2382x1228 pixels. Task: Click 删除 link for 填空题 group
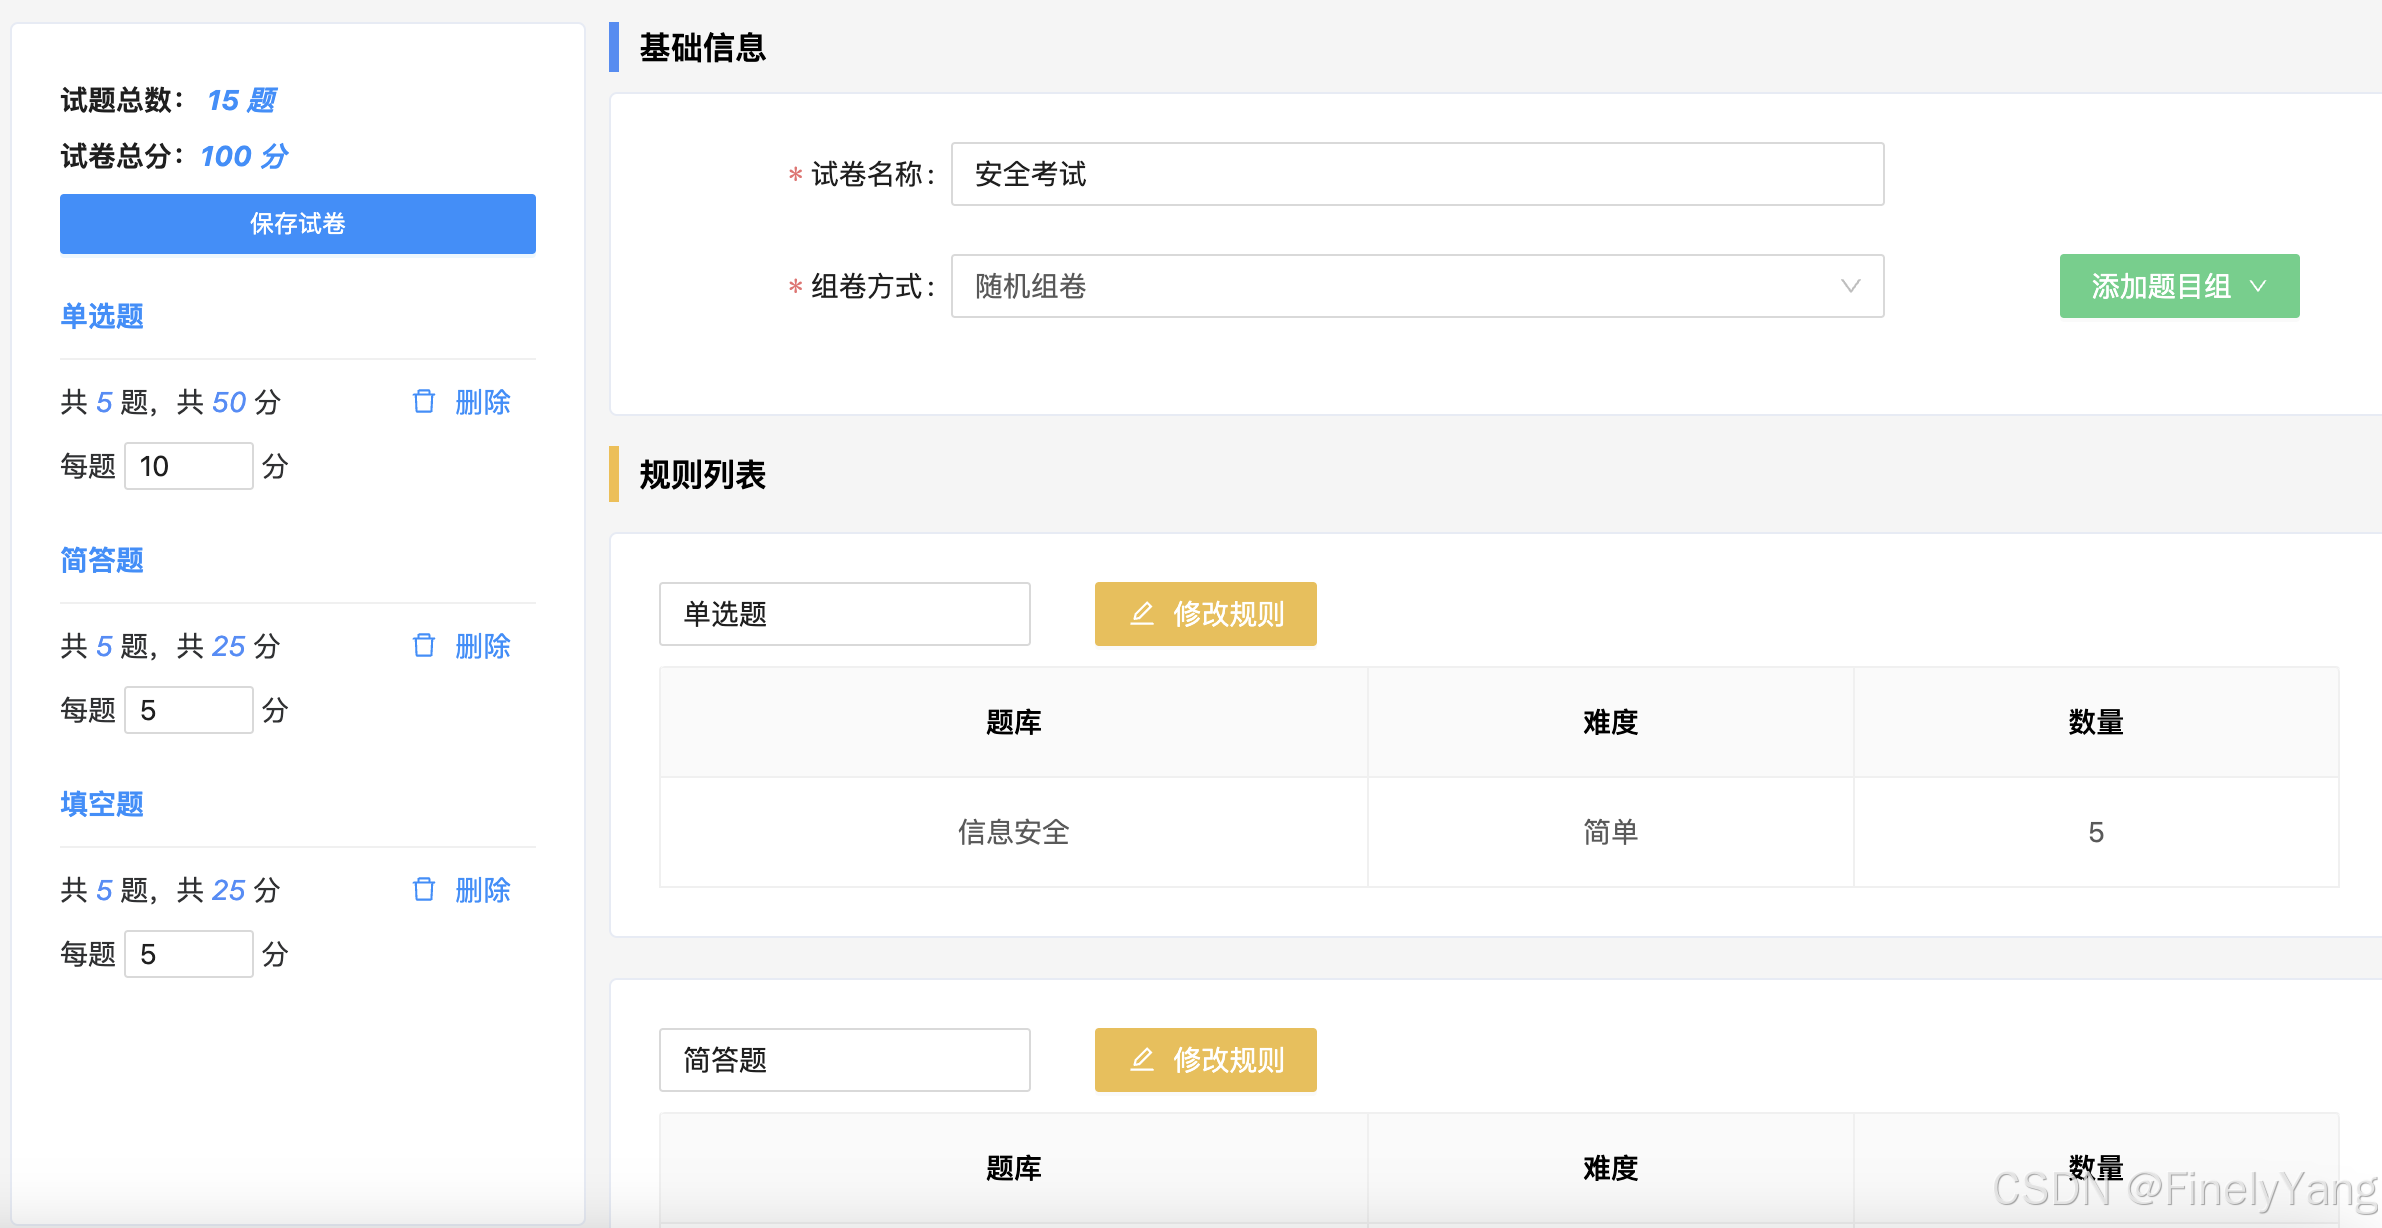[x=482, y=890]
